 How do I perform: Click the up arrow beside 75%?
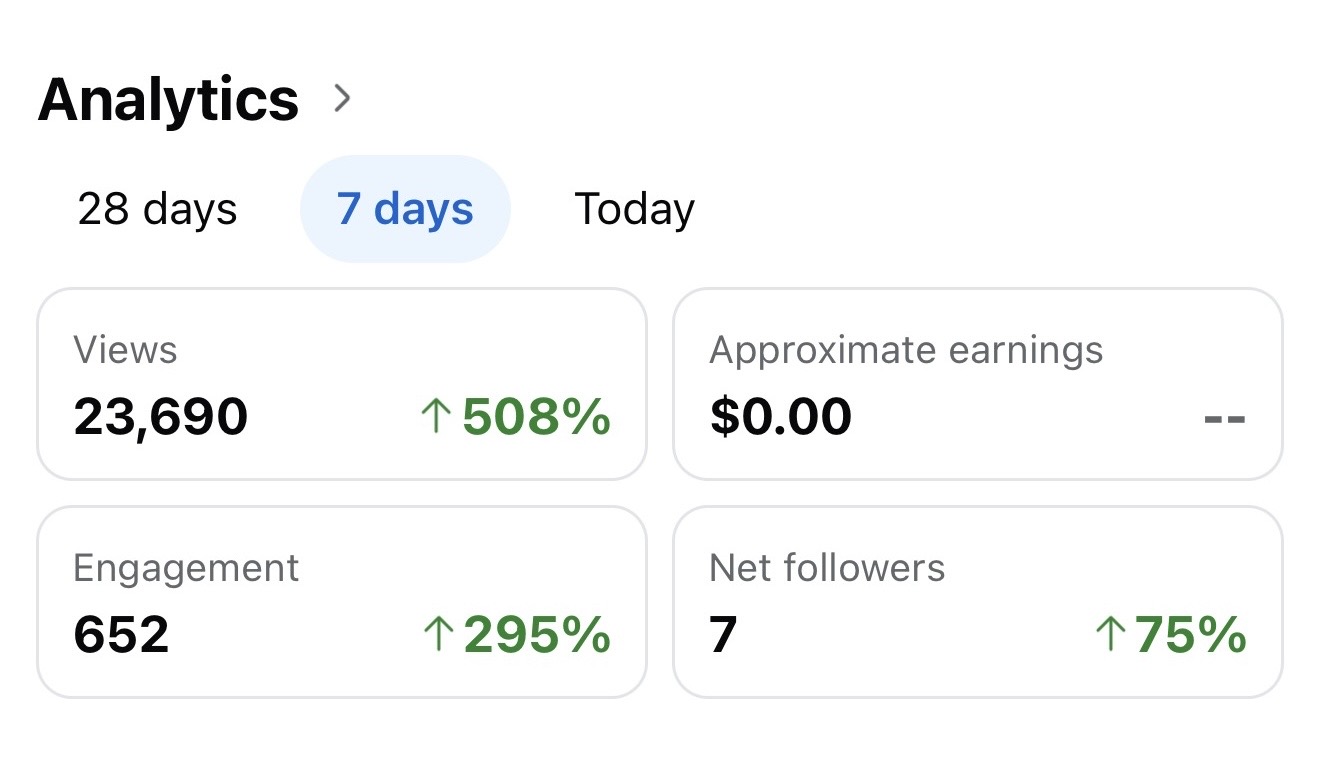pyautogui.click(x=1110, y=635)
